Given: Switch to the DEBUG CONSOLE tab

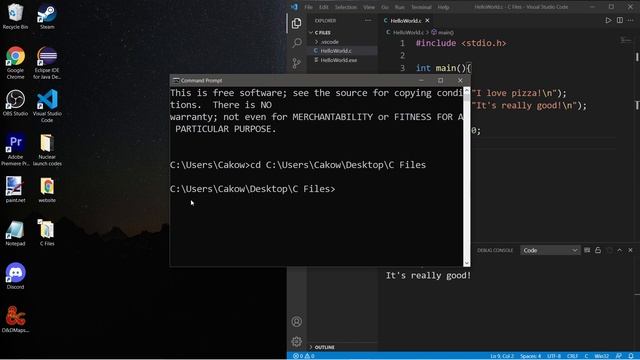Looking at the screenshot, I should pyautogui.click(x=495, y=250).
